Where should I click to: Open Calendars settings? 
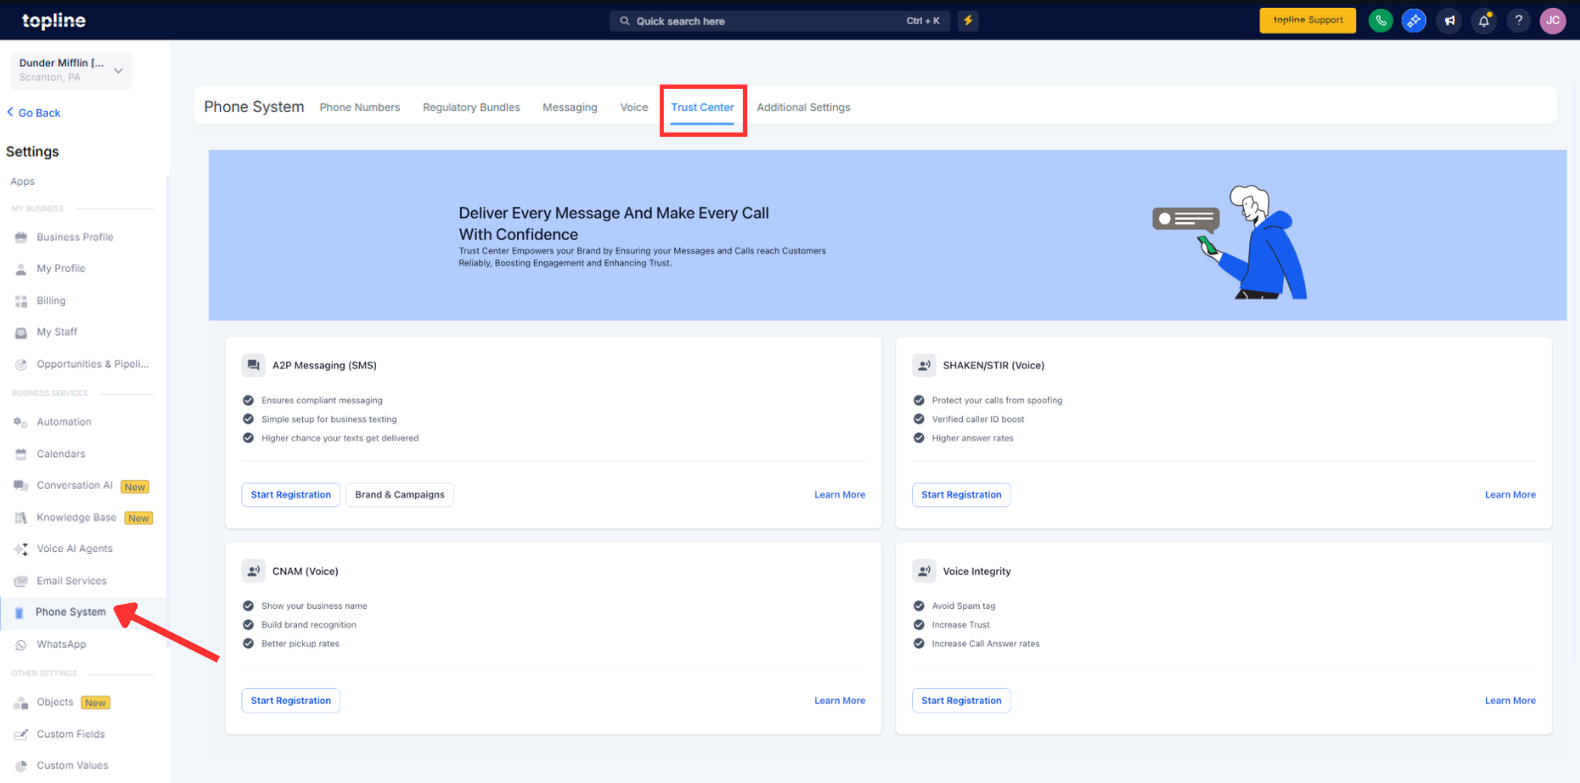coord(61,454)
